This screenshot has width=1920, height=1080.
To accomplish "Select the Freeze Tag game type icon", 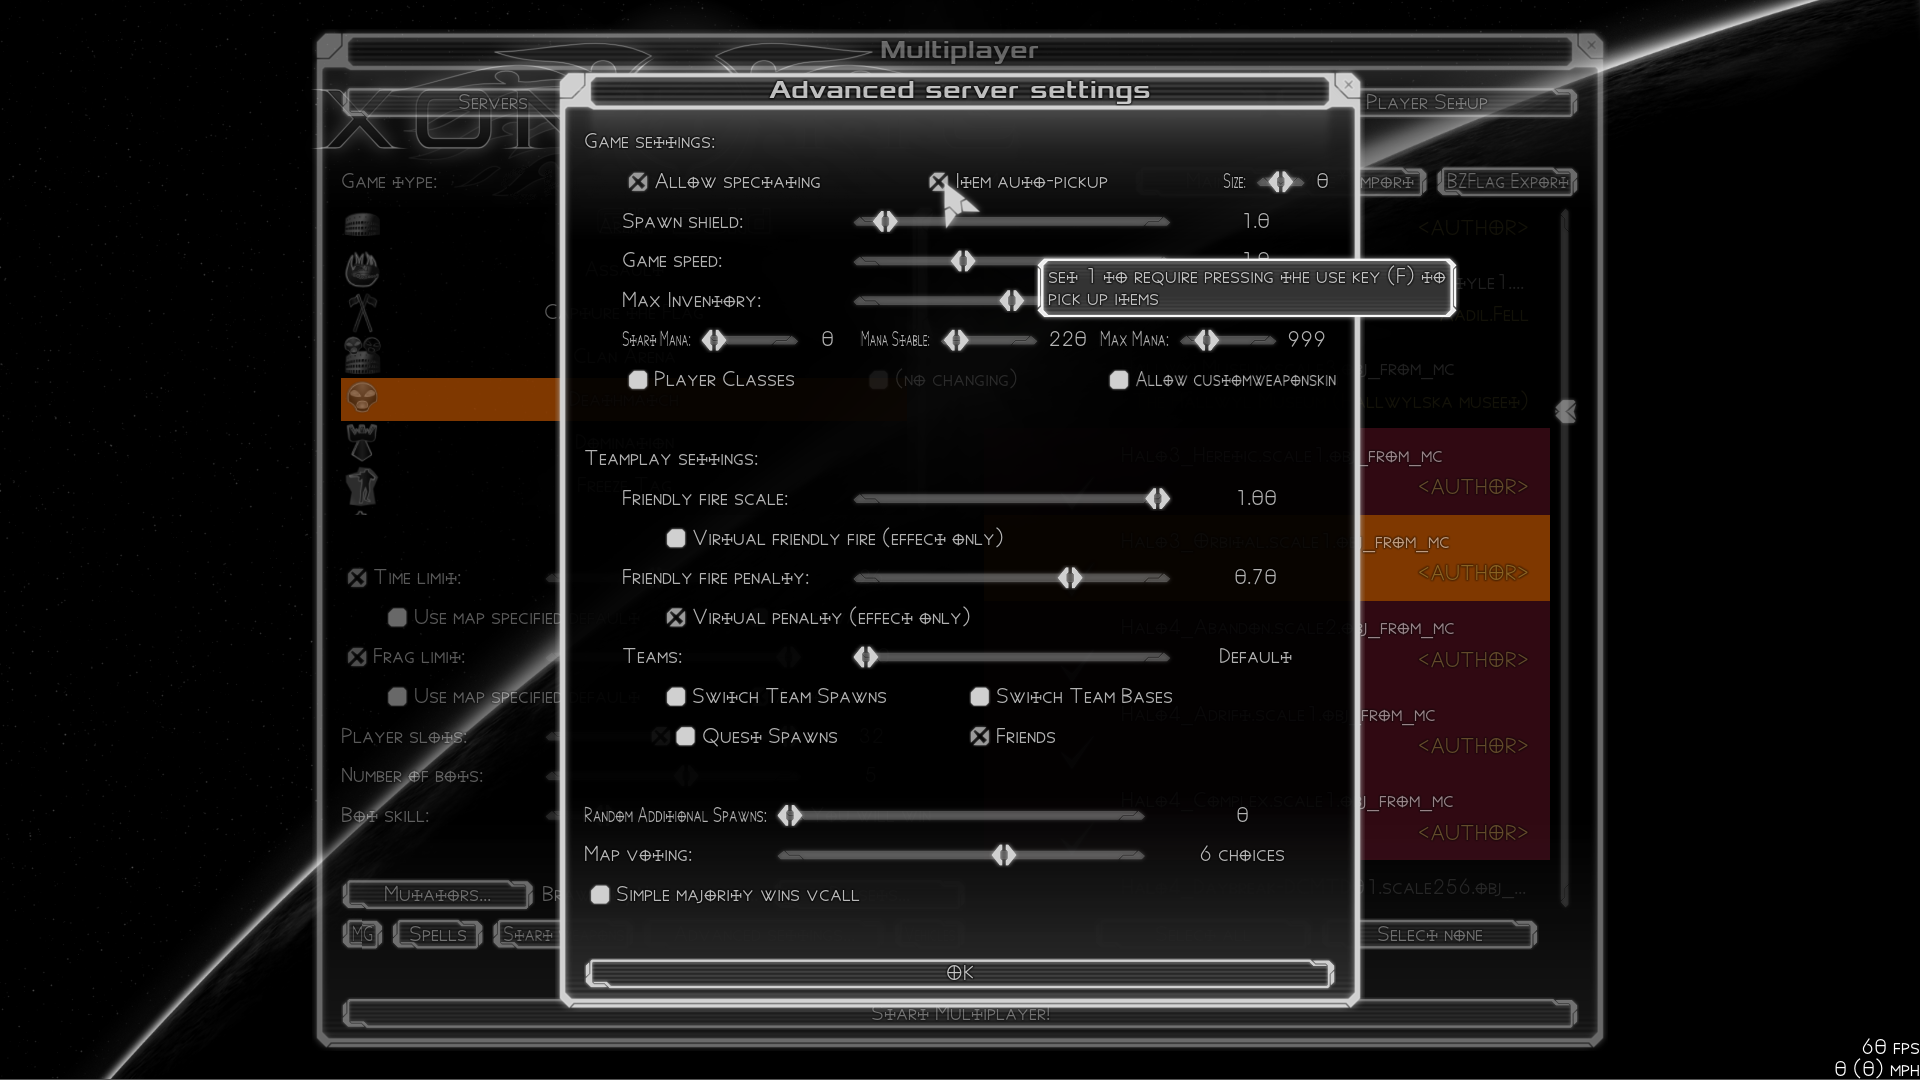I will (362, 486).
